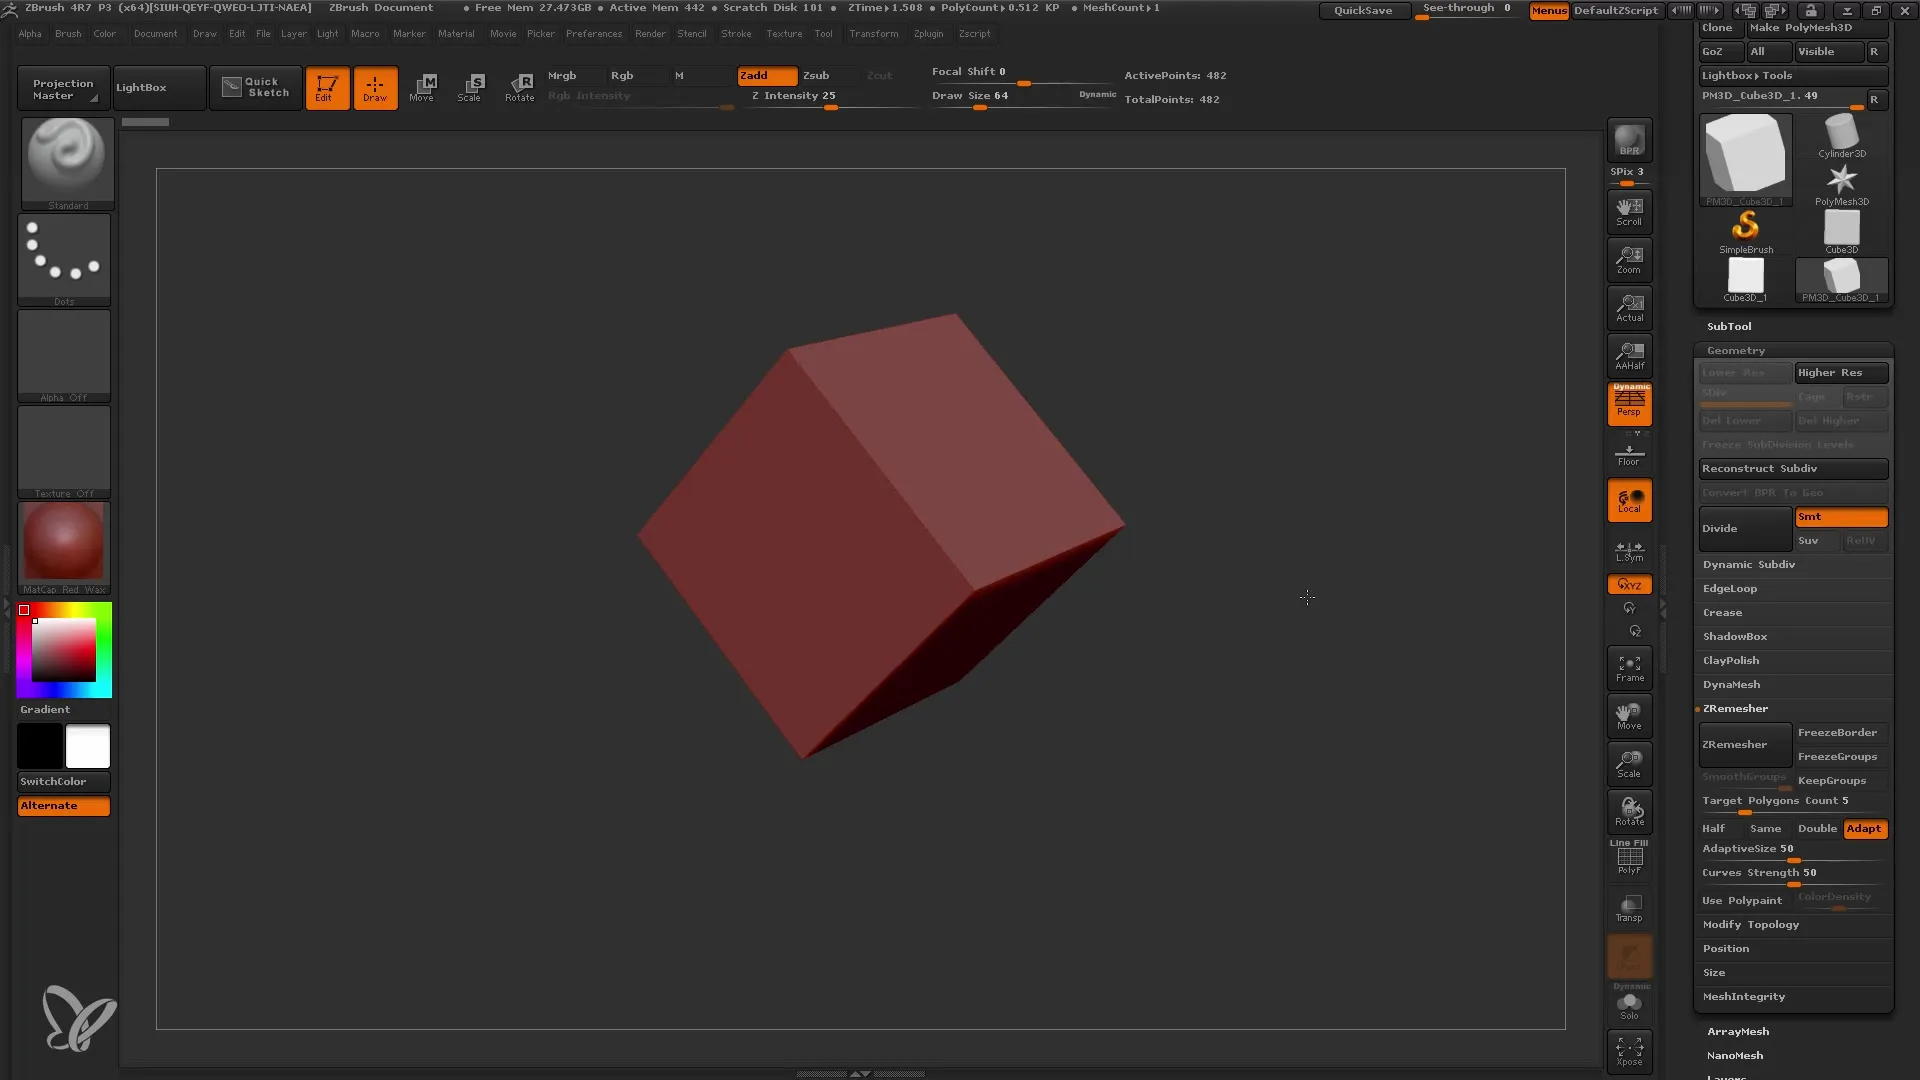The width and height of the screenshot is (1920, 1080).
Task: Select the Scale tool in toolbar
Action: click(x=468, y=86)
